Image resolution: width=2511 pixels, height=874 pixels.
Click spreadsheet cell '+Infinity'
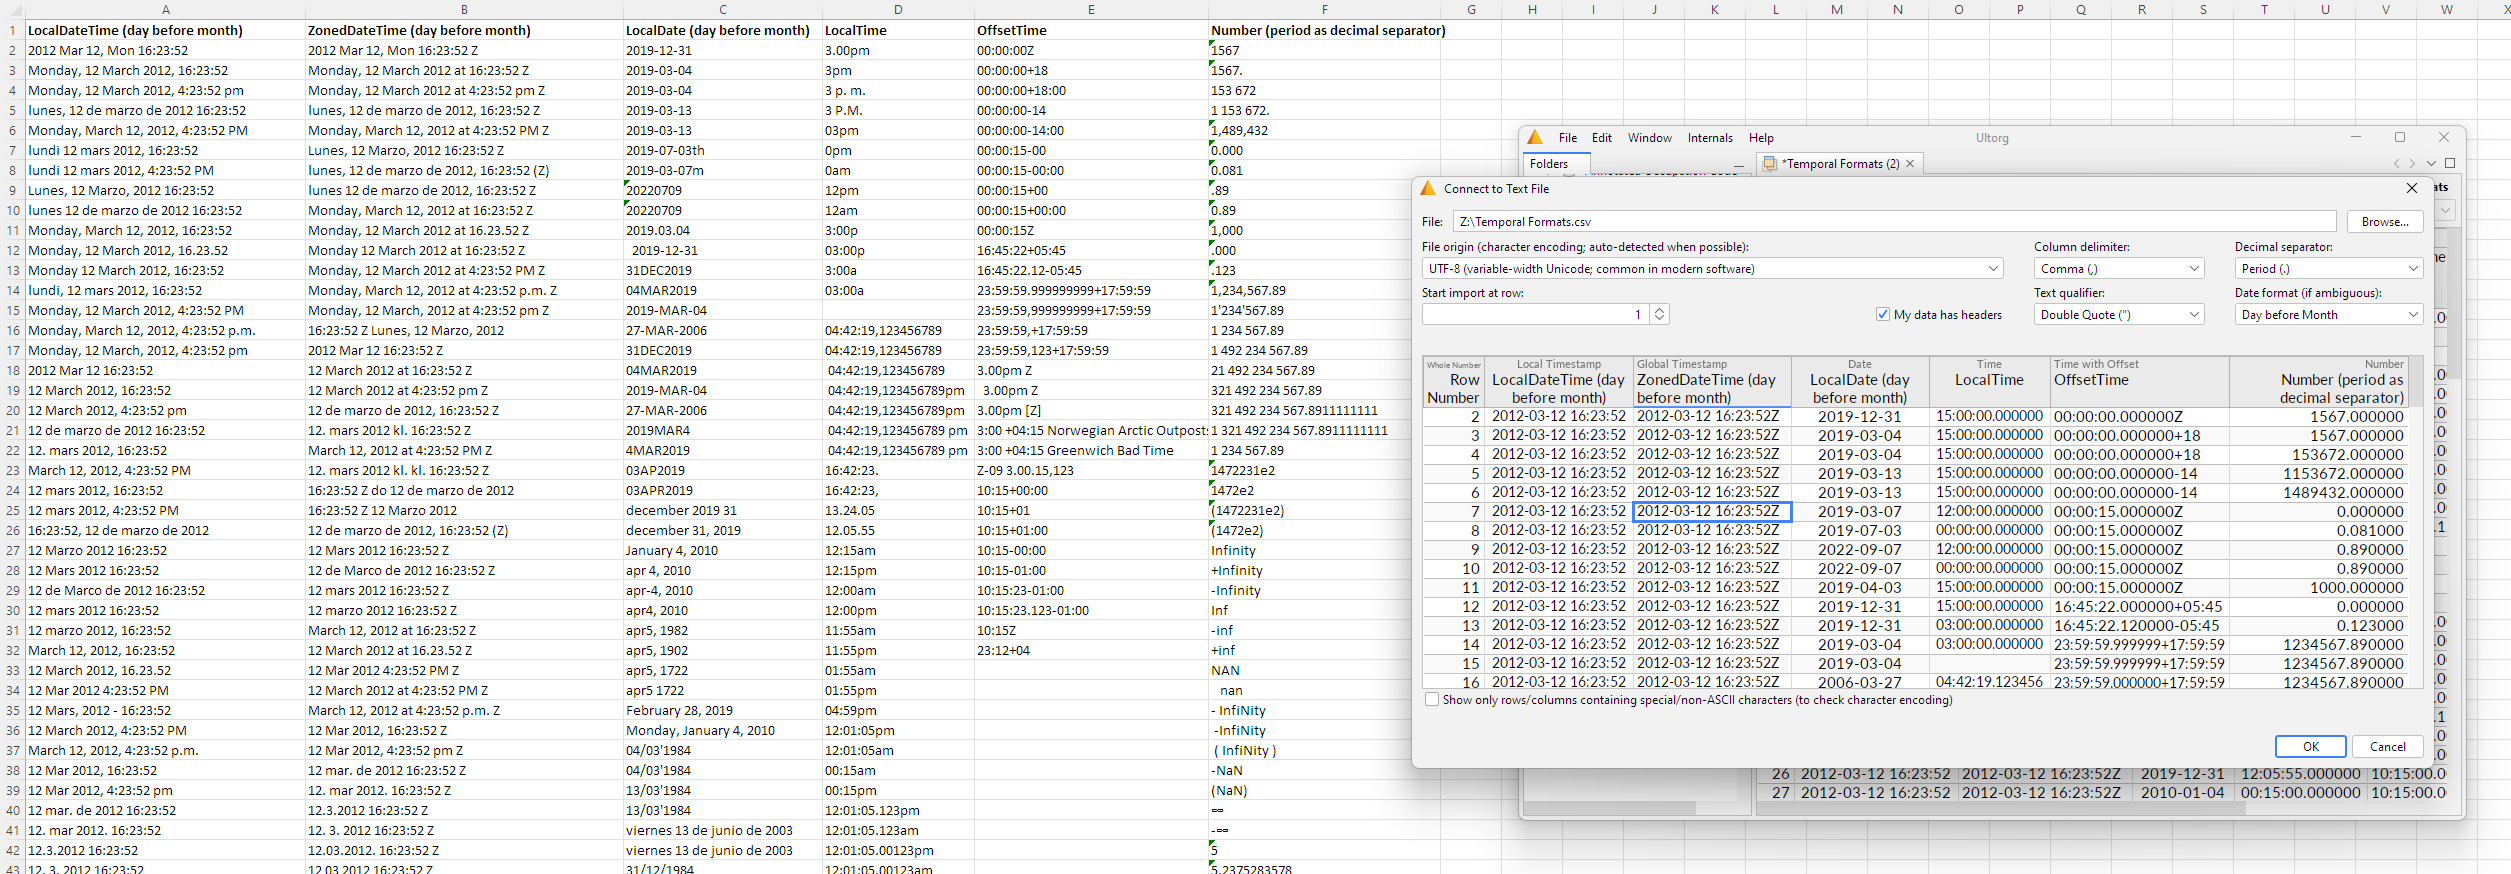pyautogui.click(x=1324, y=571)
